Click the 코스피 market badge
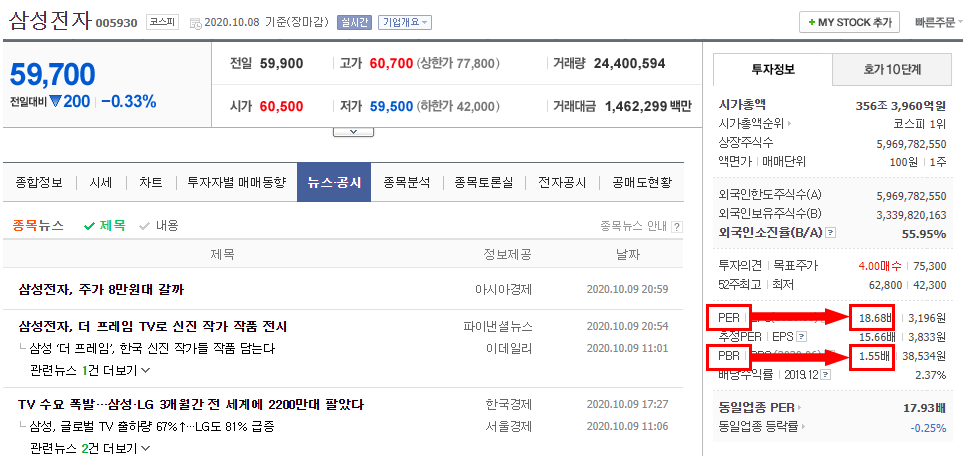Image resolution: width=970 pixels, height=456 pixels. pyautogui.click(x=162, y=23)
